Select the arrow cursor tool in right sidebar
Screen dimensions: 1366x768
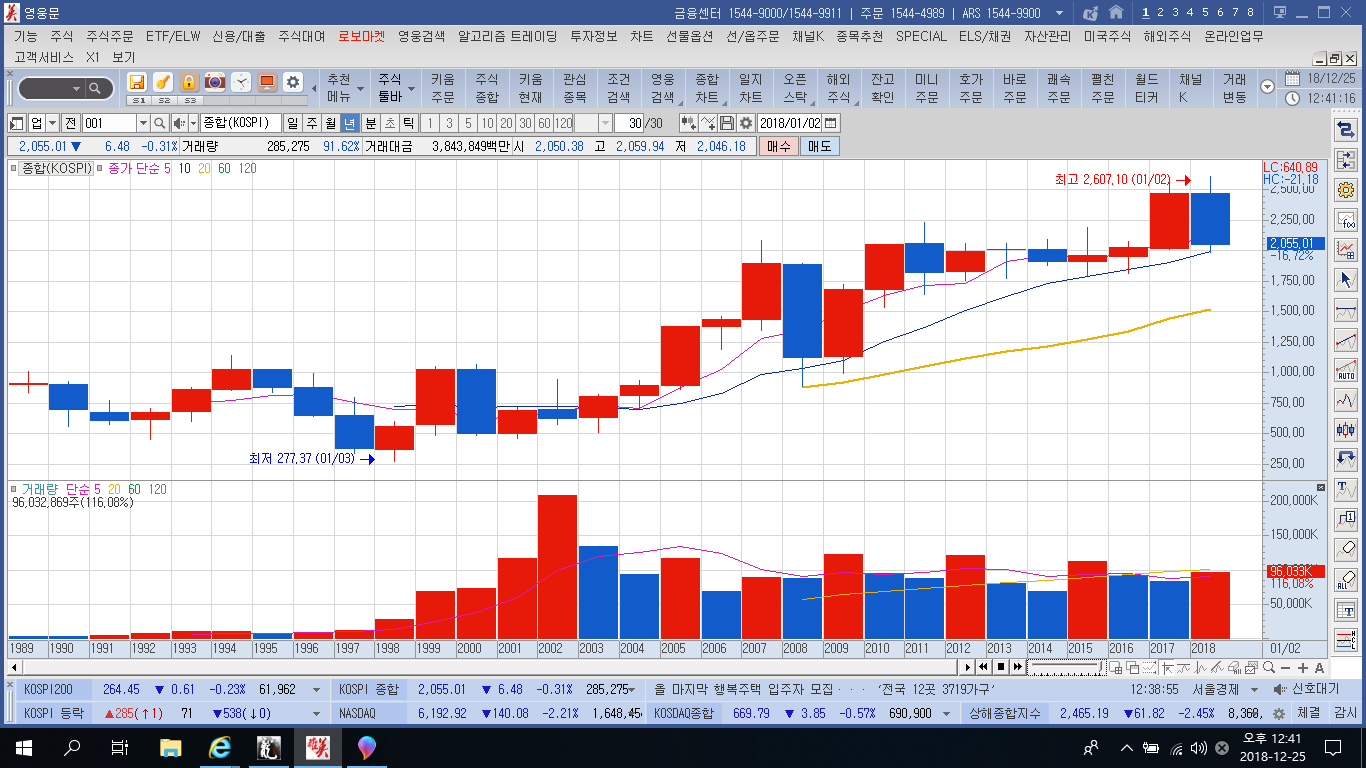[1346, 280]
